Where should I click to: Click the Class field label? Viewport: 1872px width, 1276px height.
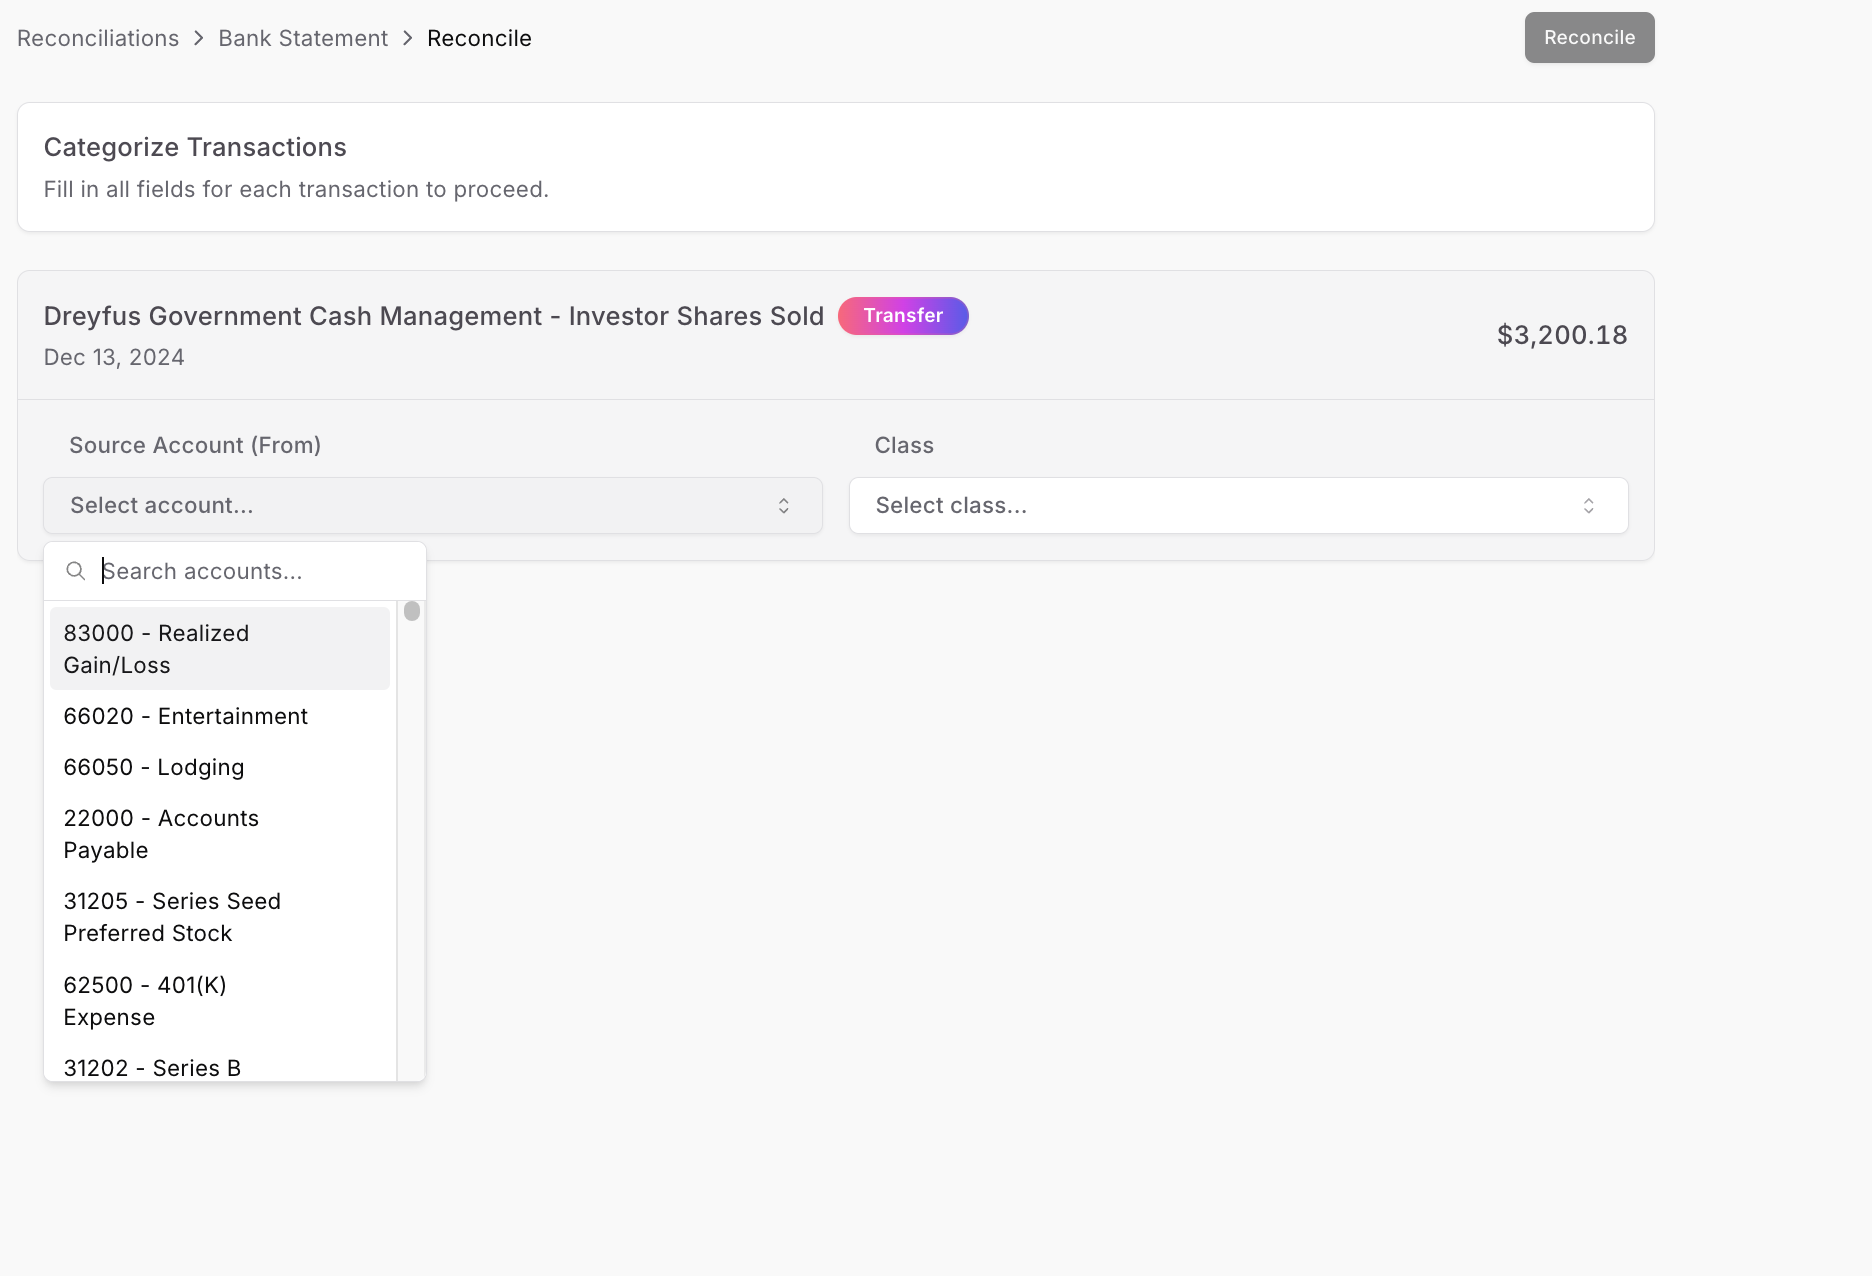click(904, 445)
